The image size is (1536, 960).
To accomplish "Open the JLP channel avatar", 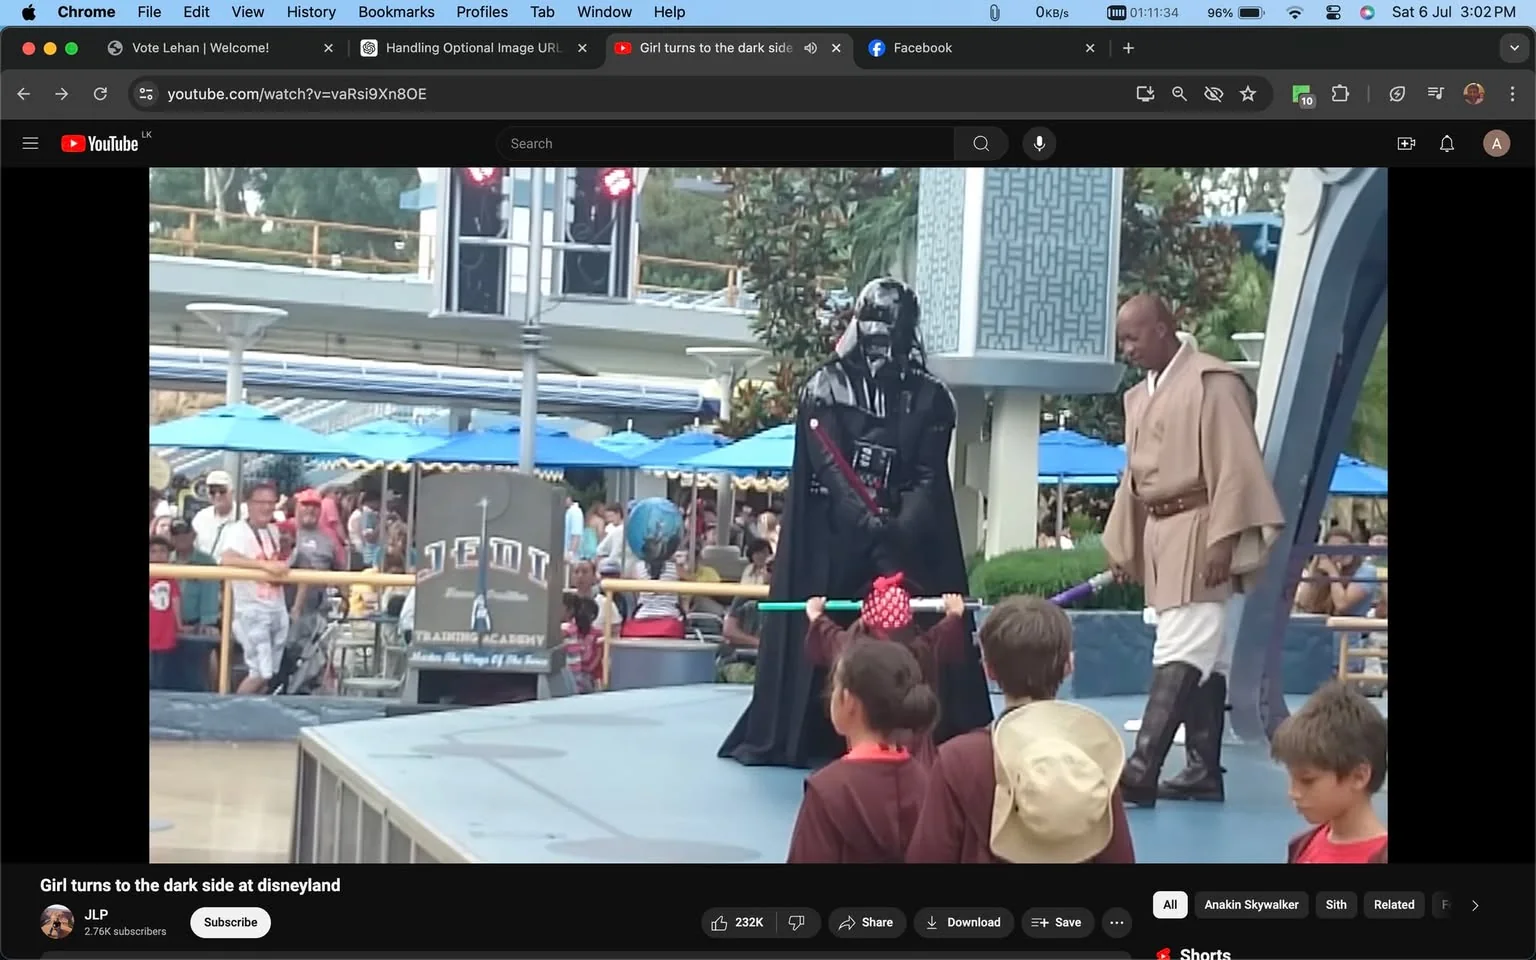I will click(57, 922).
